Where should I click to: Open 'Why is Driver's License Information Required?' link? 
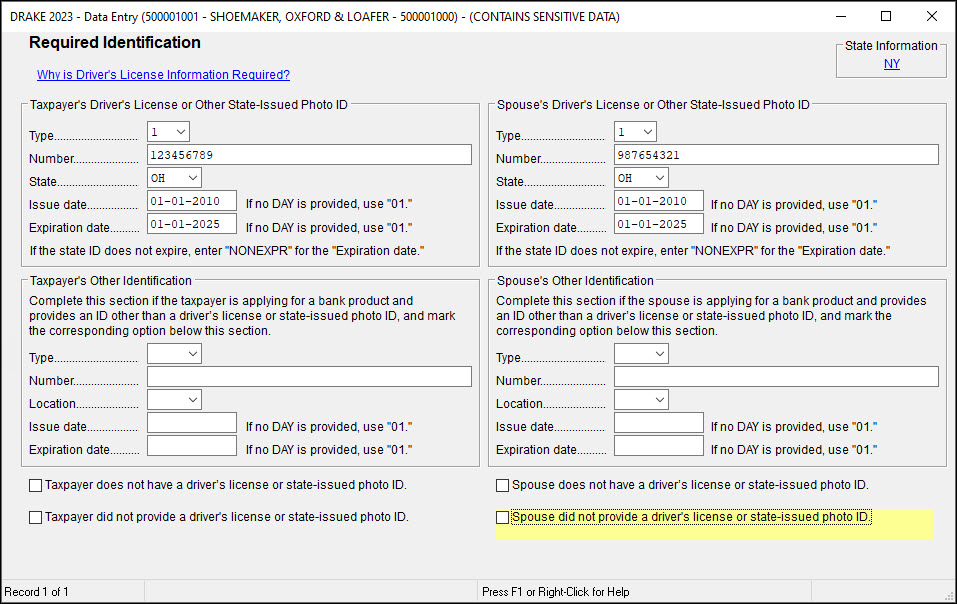point(163,74)
